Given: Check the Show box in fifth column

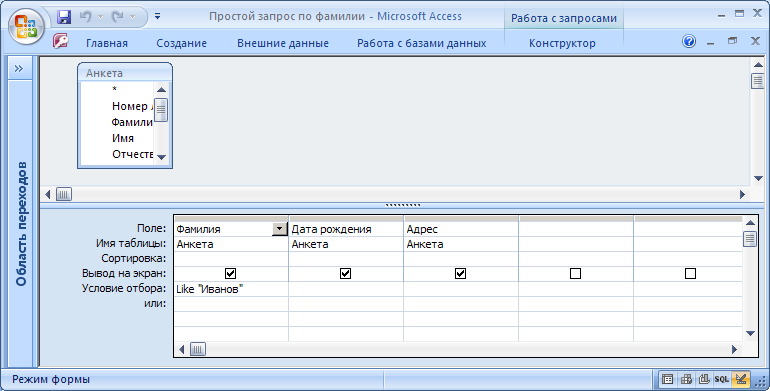Looking at the screenshot, I should tap(690, 273).
